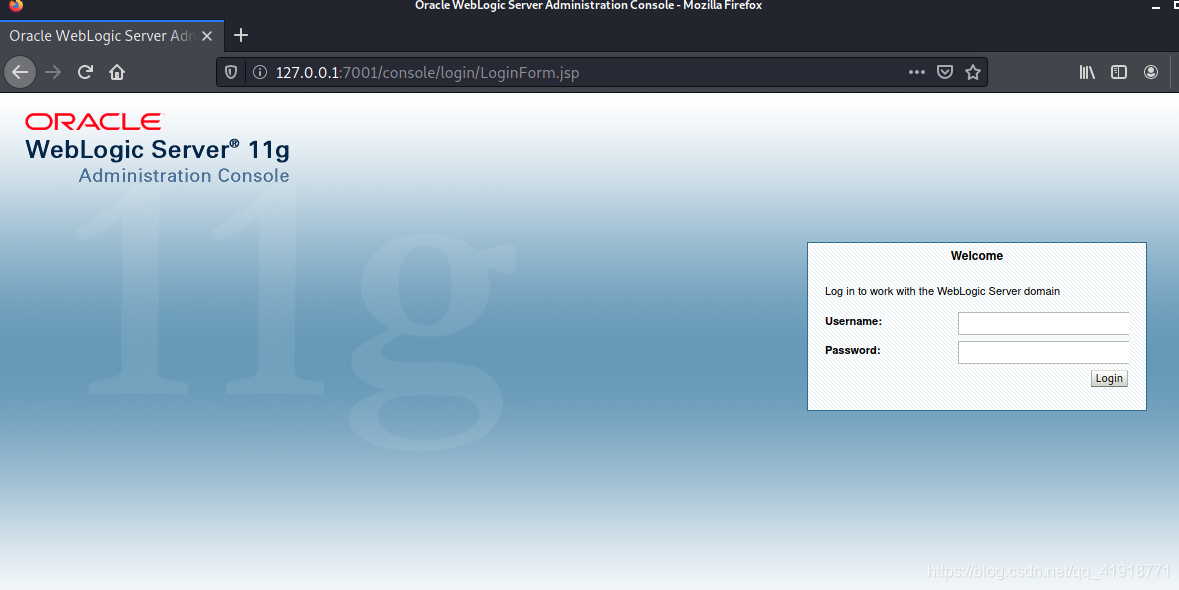The height and width of the screenshot is (590, 1179).
Task: Save page to Pocket
Action: (x=945, y=72)
